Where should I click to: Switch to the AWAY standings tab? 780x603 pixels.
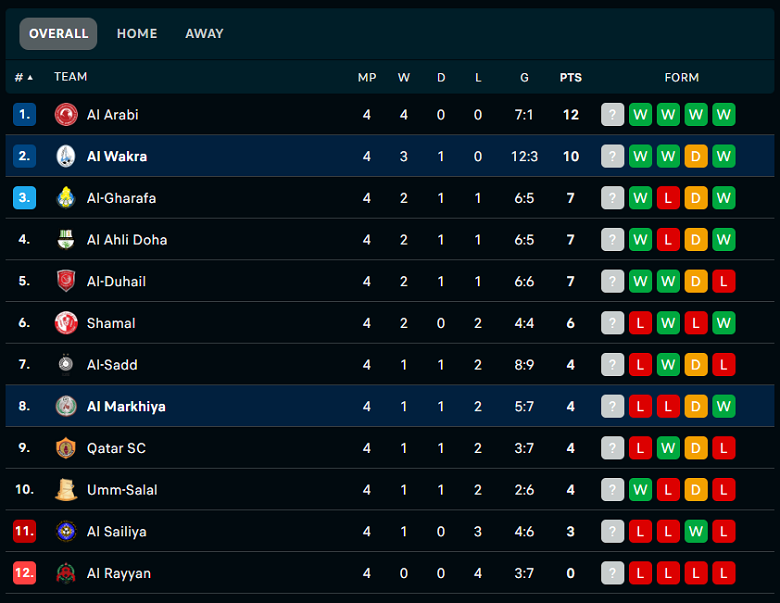[x=204, y=33]
